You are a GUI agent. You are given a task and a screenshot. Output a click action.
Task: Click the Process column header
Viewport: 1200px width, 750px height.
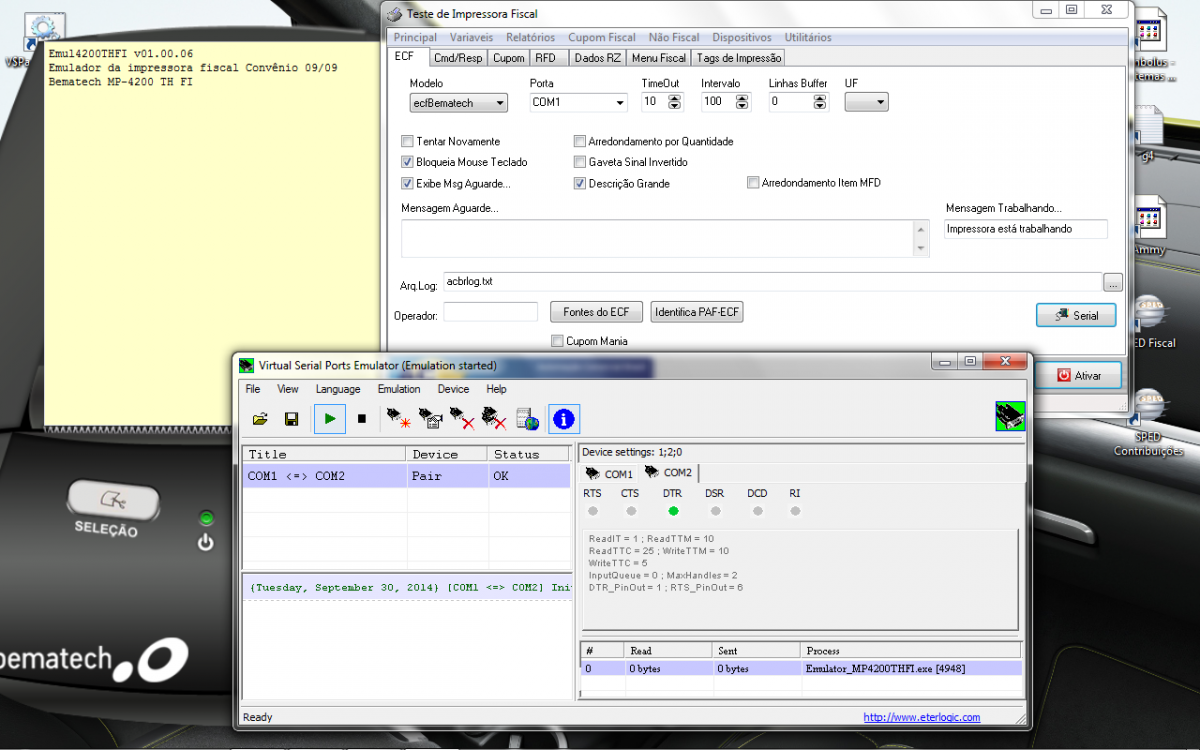911,650
